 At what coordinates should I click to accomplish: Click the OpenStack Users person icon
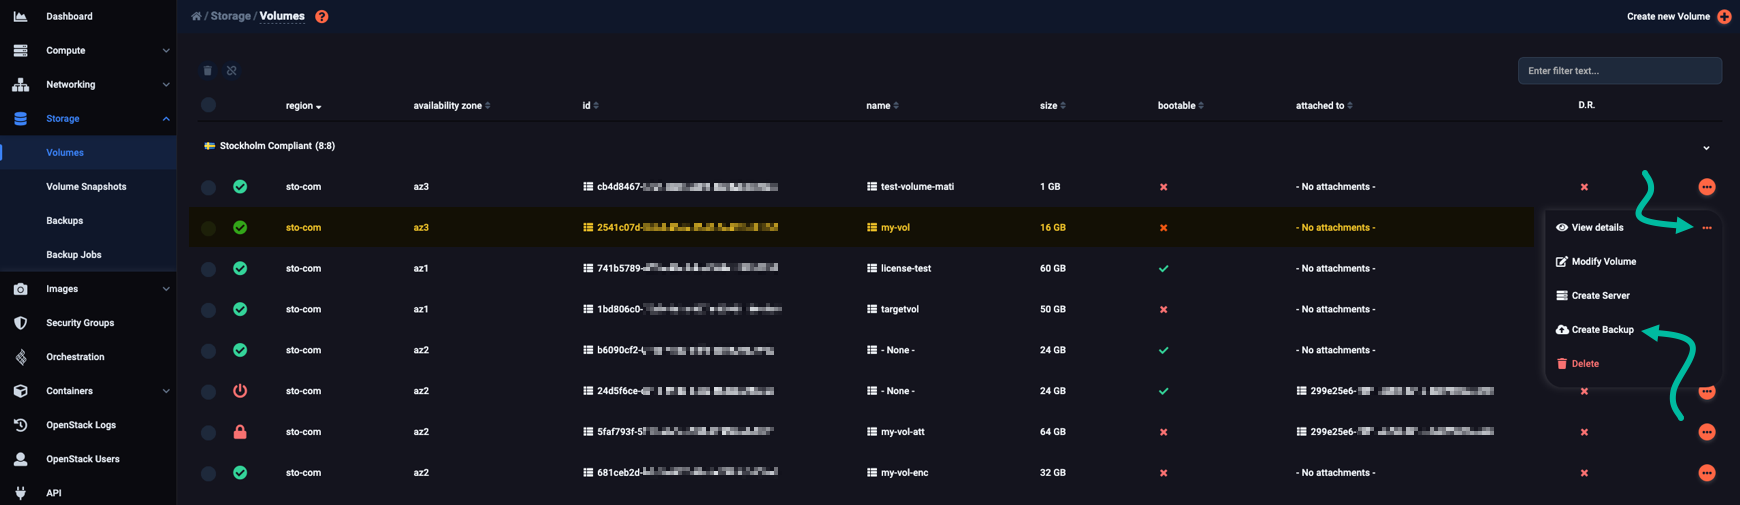20,459
